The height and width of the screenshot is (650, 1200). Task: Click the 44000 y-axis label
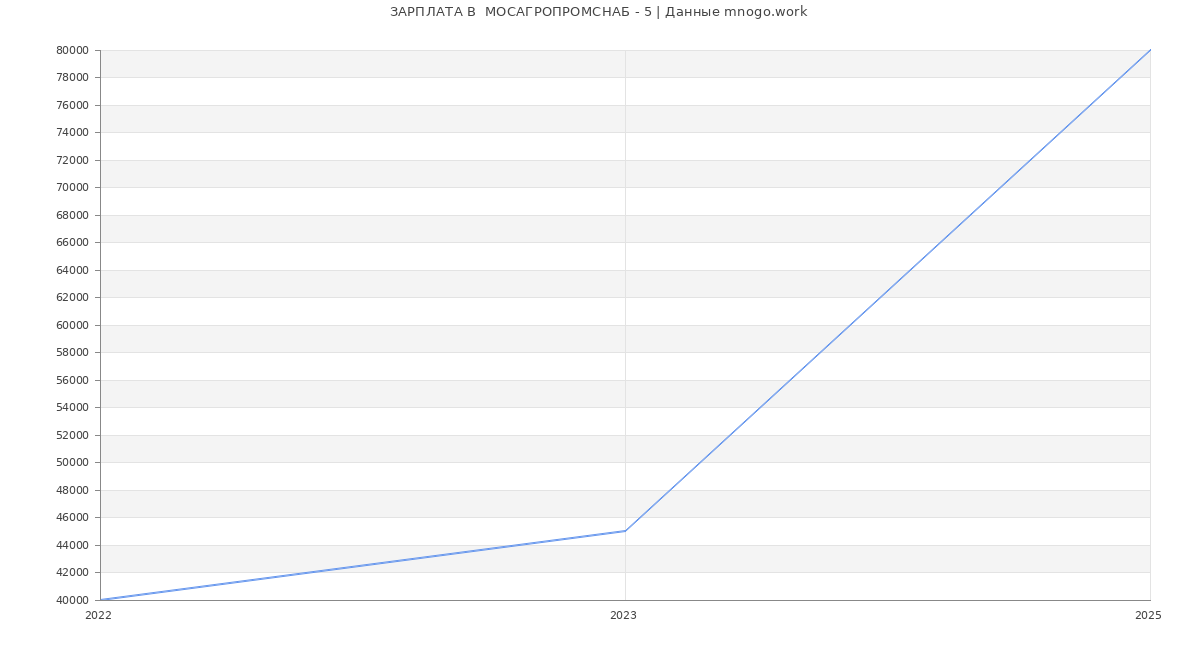point(72,545)
